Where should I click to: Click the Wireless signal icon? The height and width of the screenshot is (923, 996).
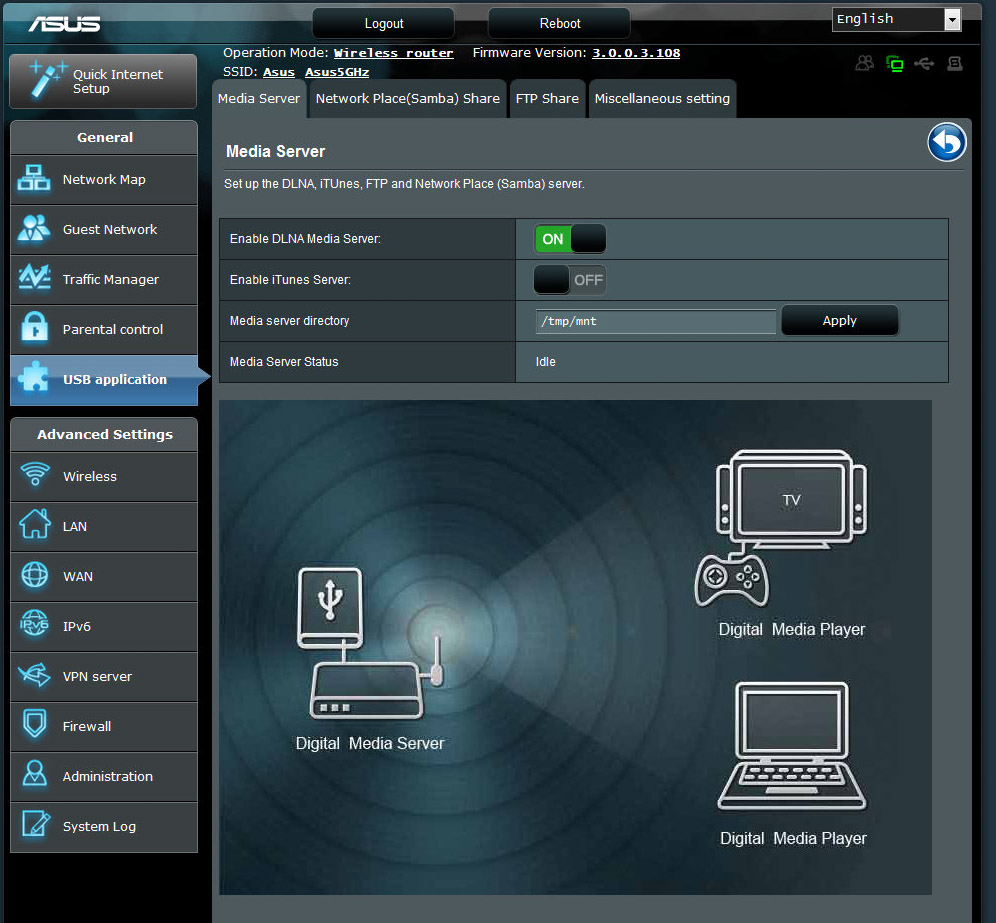coord(35,474)
